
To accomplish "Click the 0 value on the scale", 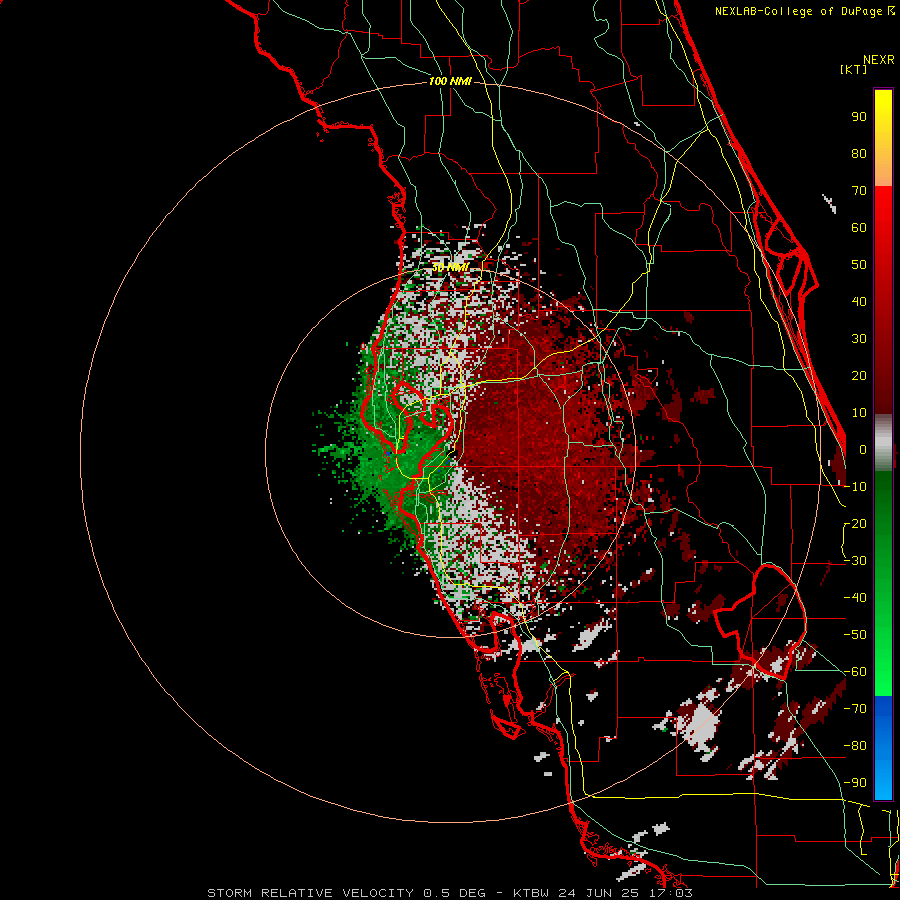I will [x=863, y=450].
